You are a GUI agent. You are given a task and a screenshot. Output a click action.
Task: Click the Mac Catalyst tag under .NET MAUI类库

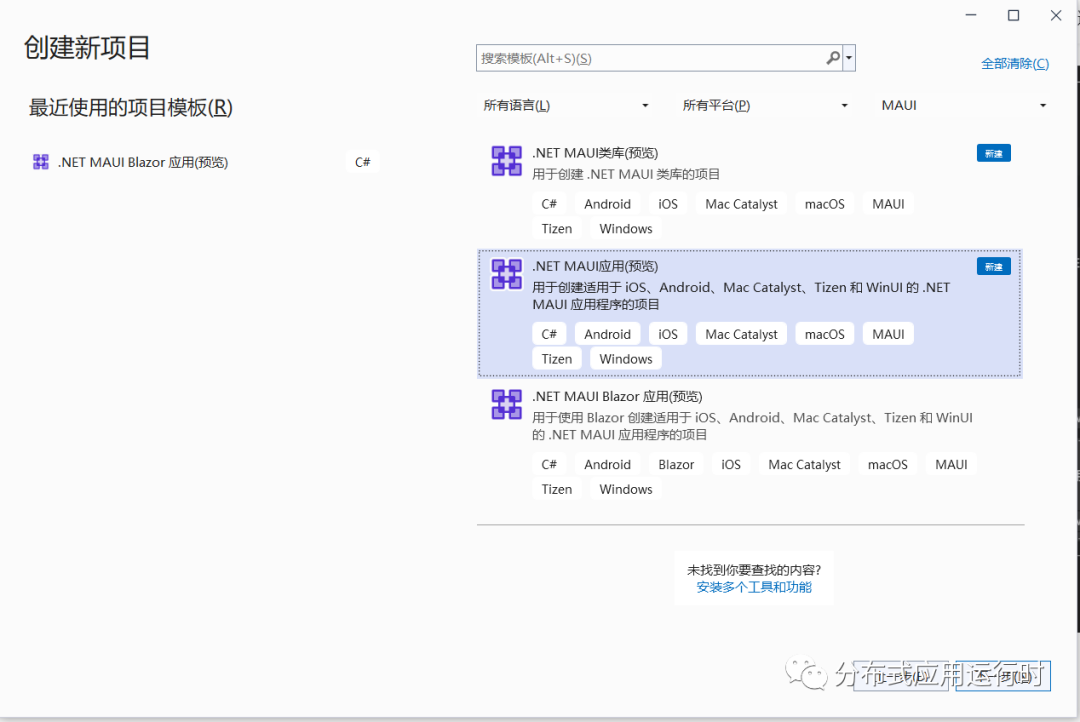click(741, 204)
